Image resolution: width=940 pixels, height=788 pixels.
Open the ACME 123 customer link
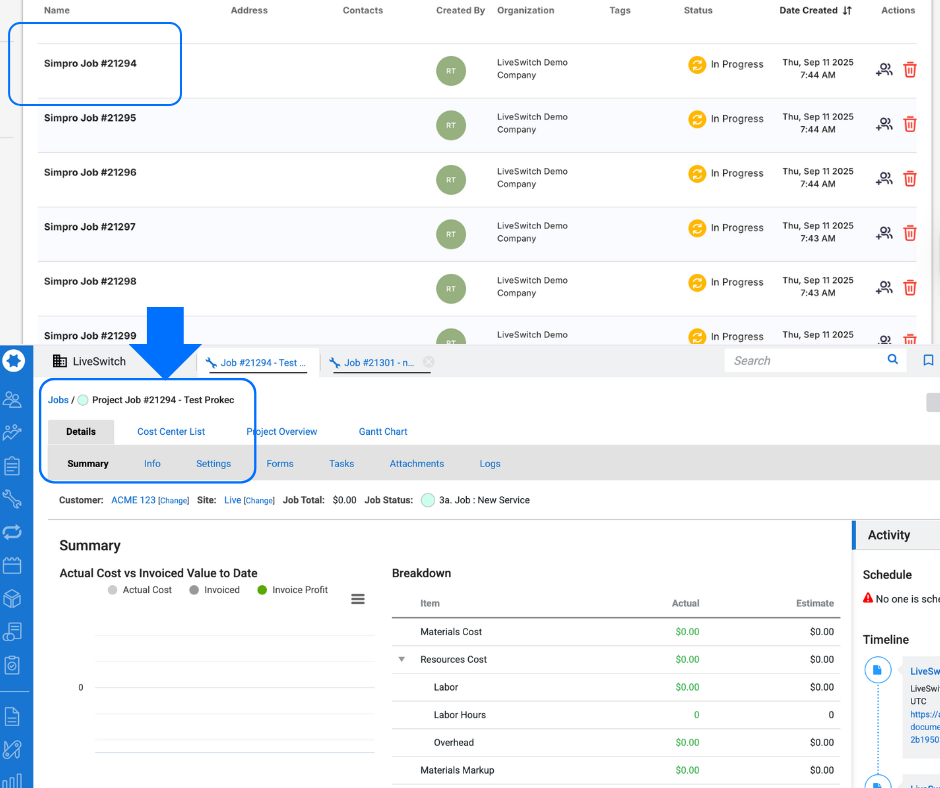coord(133,500)
